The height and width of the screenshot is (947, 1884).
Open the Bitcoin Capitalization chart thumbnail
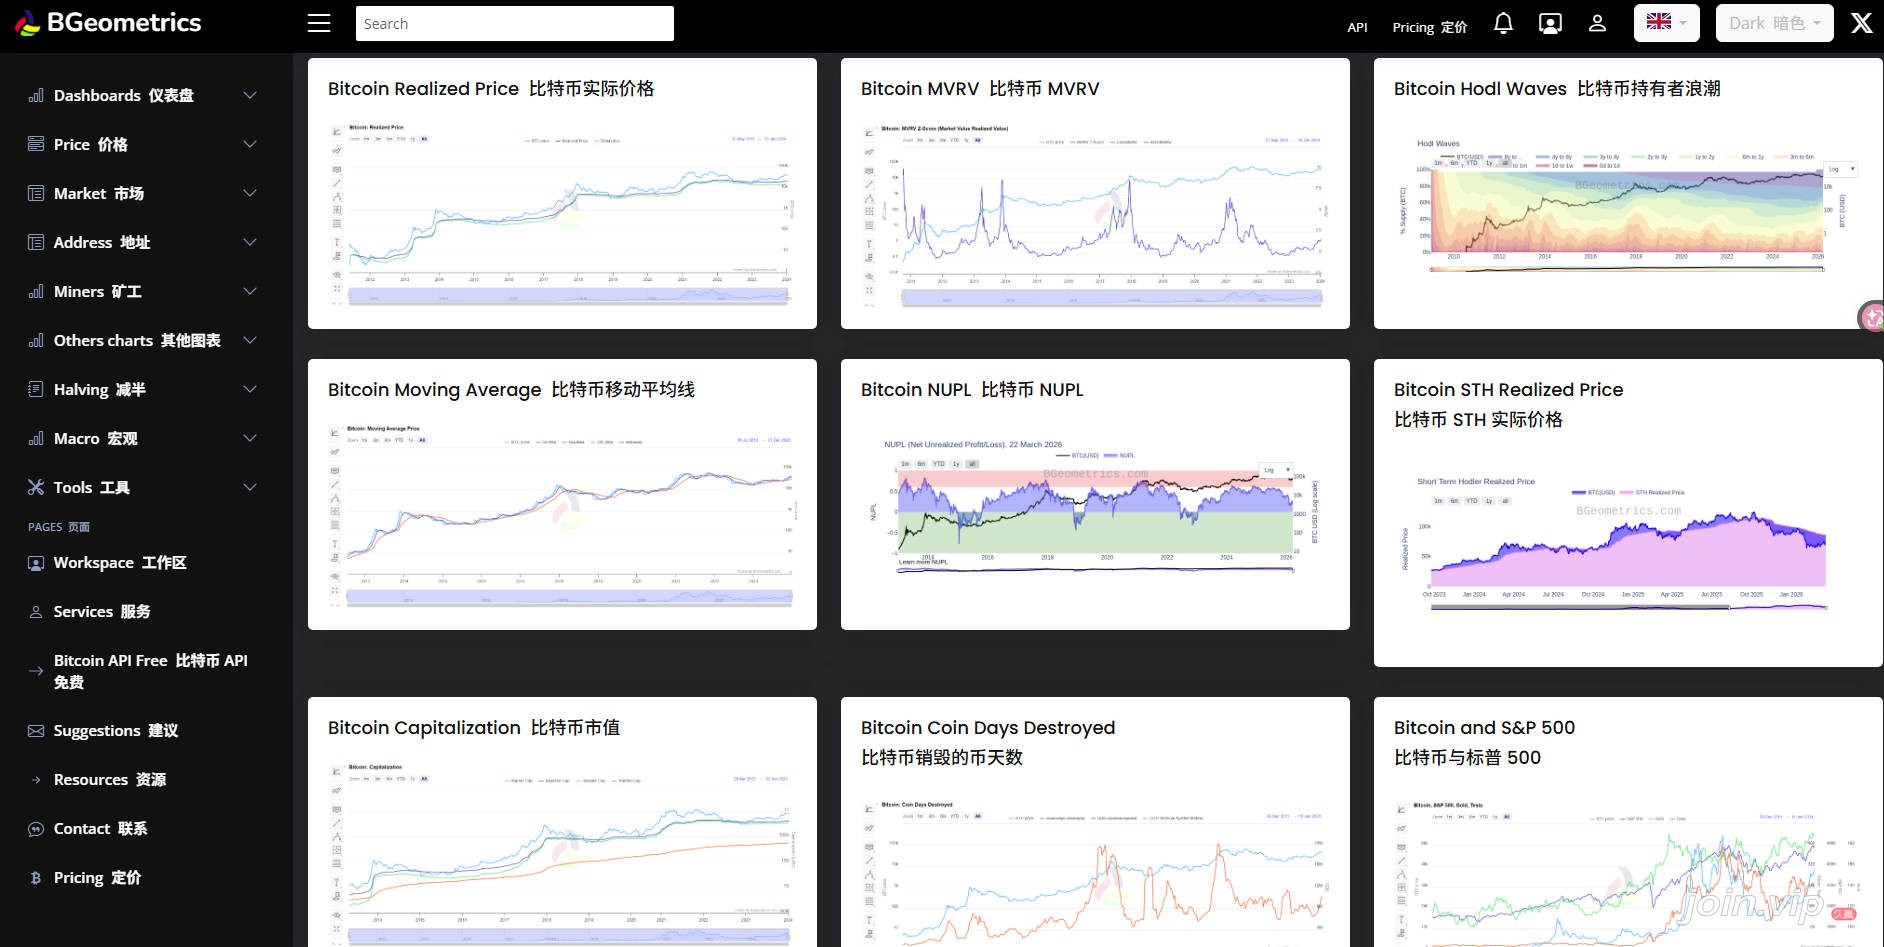click(562, 853)
